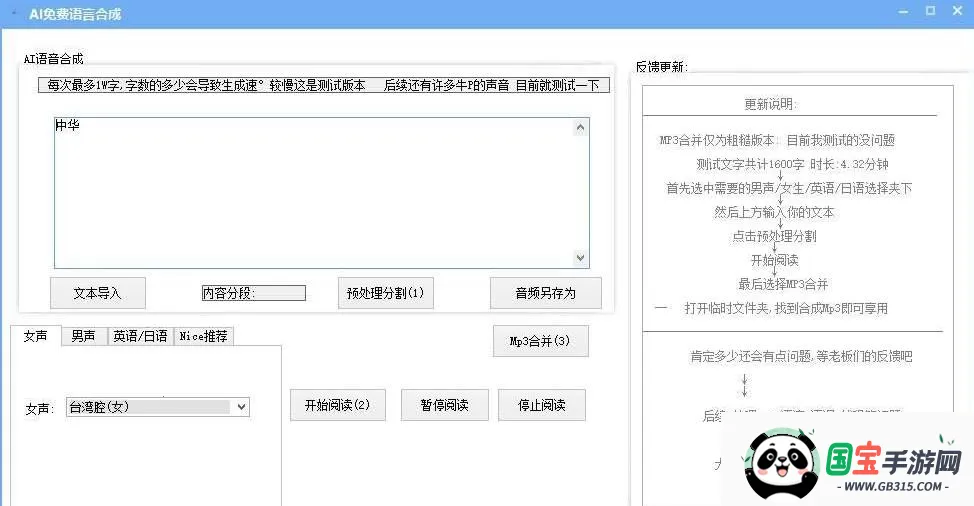The height and width of the screenshot is (506, 974).
Task: Click the 打开临时文件夹 instruction line
Action: (786, 309)
